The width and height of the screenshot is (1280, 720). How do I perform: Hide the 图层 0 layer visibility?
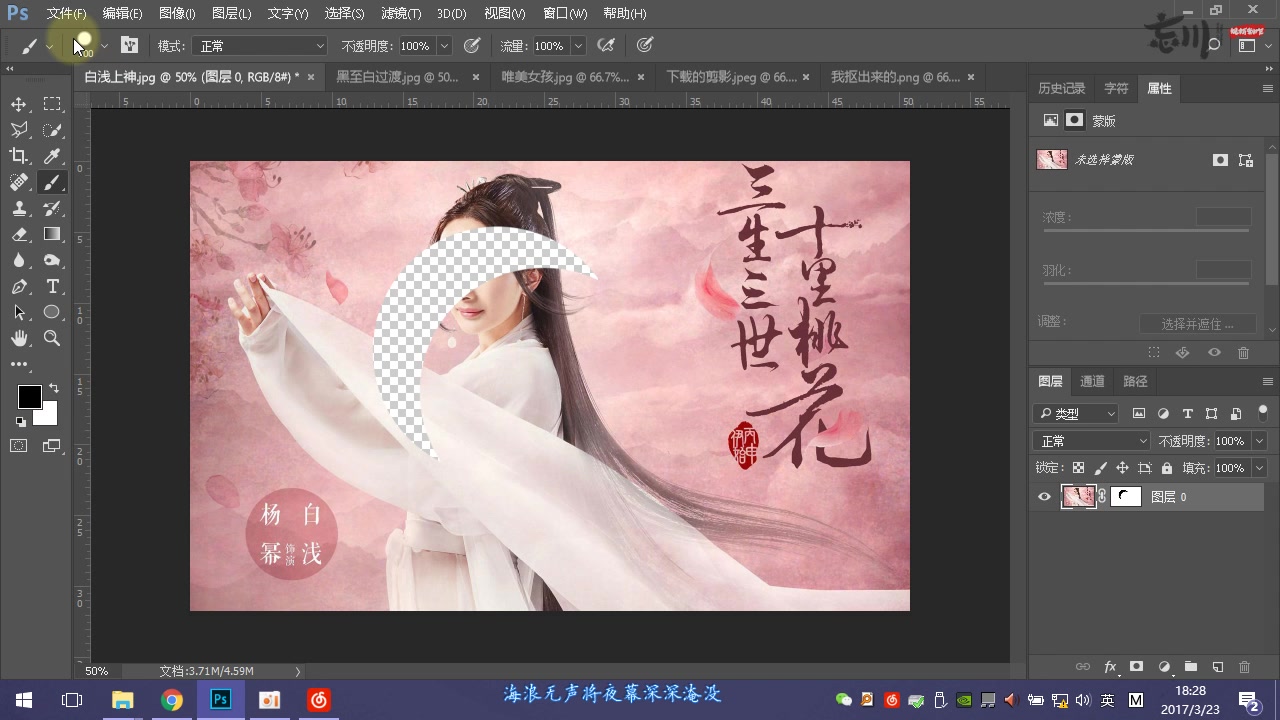coord(1044,497)
